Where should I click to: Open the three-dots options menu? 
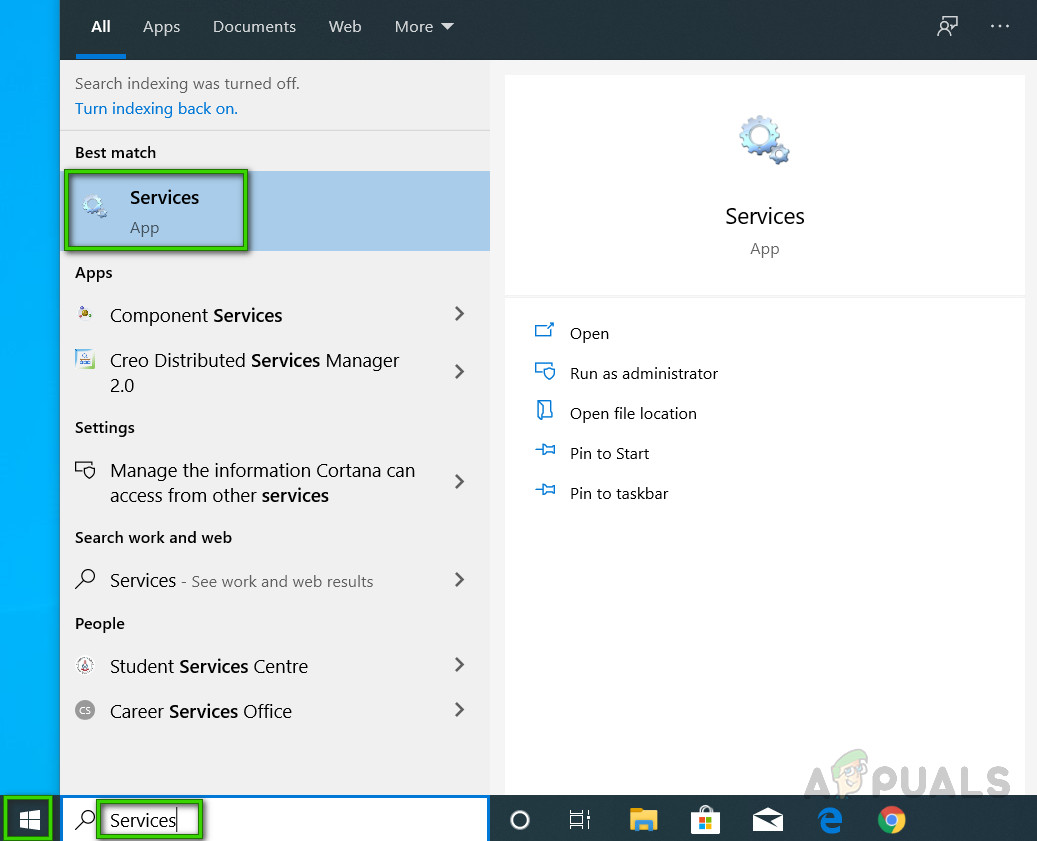[x=999, y=26]
